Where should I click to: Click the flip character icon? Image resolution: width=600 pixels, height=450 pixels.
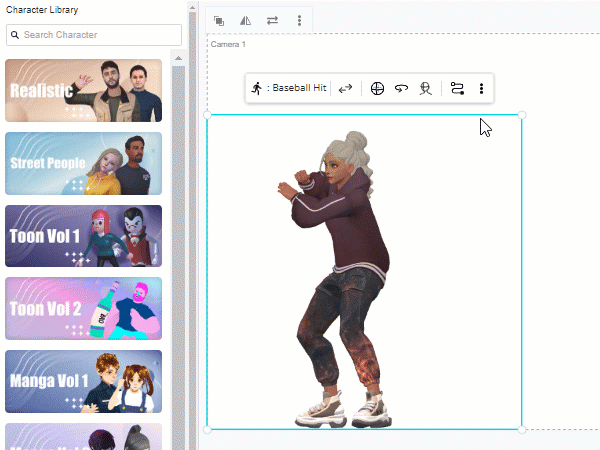click(x=246, y=20)
